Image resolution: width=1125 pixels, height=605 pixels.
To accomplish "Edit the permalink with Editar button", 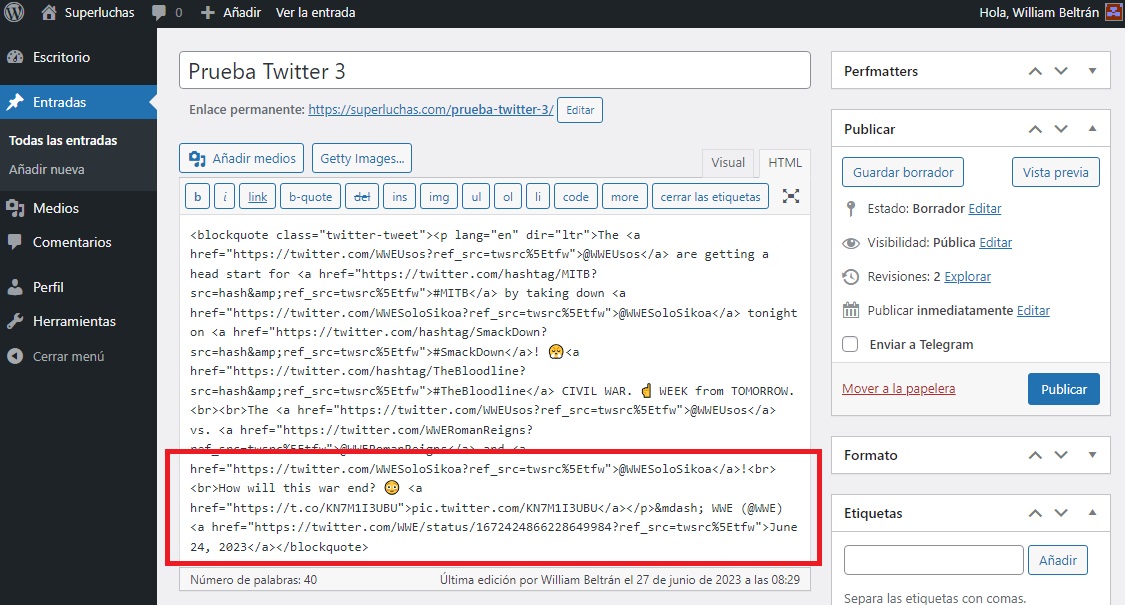I will (580, 110).
